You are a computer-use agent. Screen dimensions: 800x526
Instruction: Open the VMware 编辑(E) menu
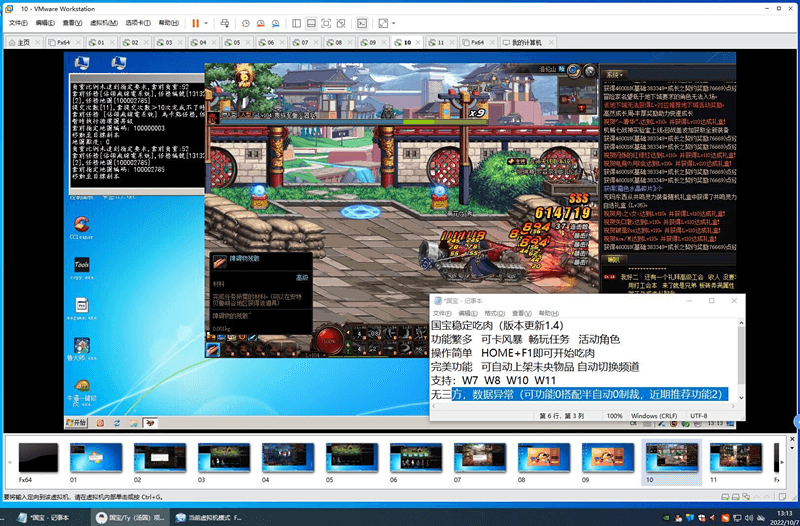(45, 23)
